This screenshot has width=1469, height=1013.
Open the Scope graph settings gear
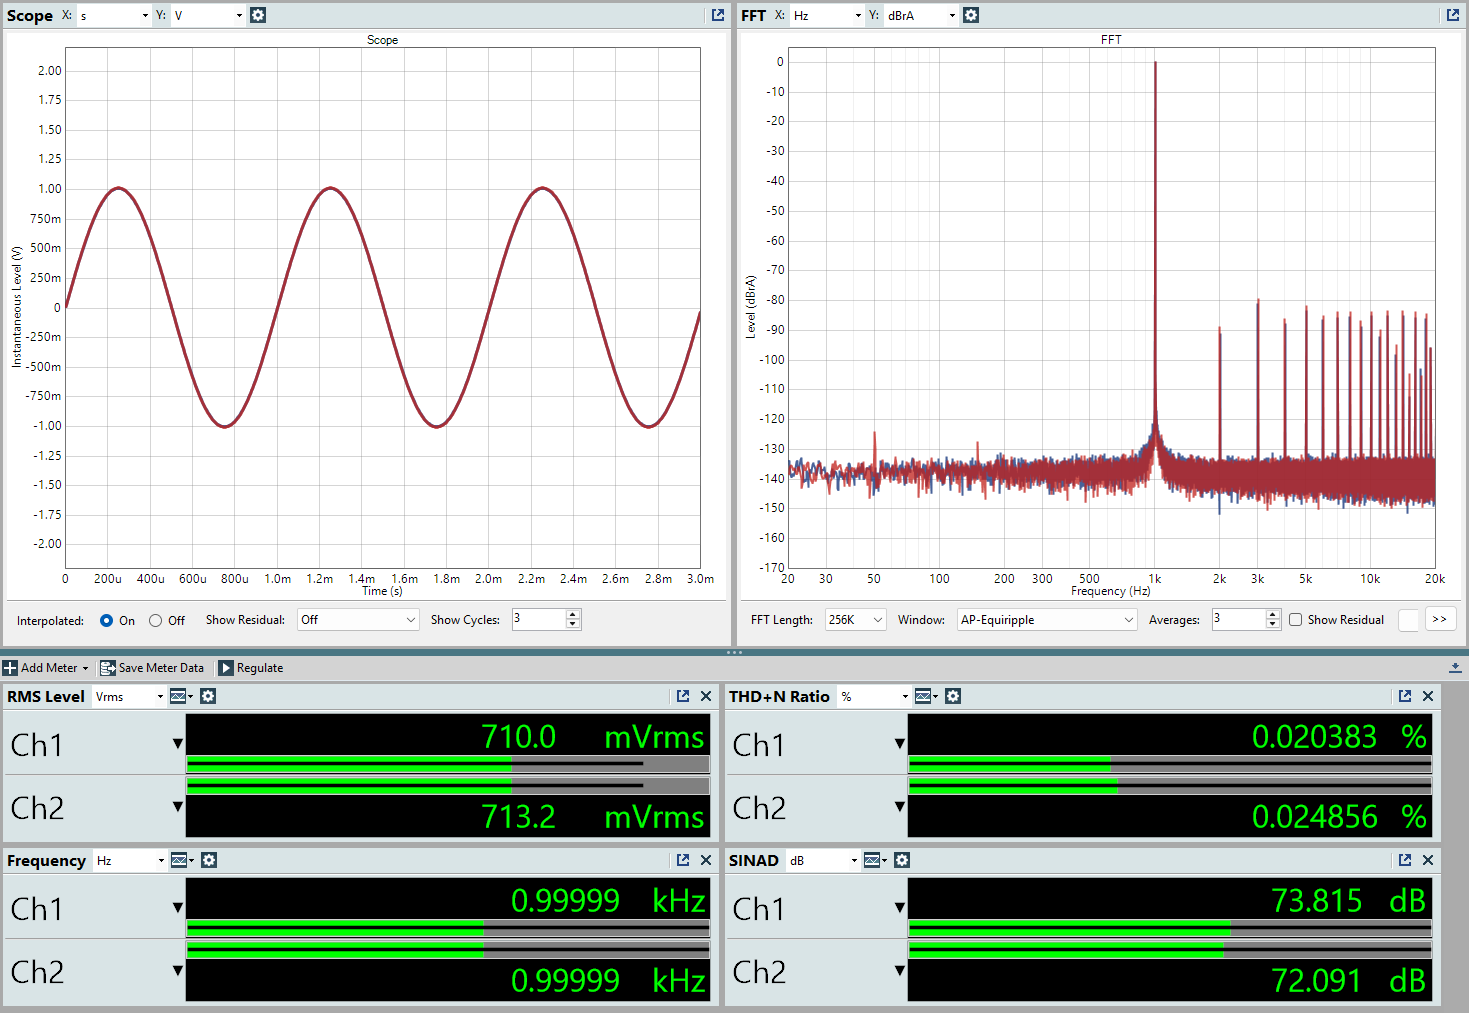pos(258,15)
